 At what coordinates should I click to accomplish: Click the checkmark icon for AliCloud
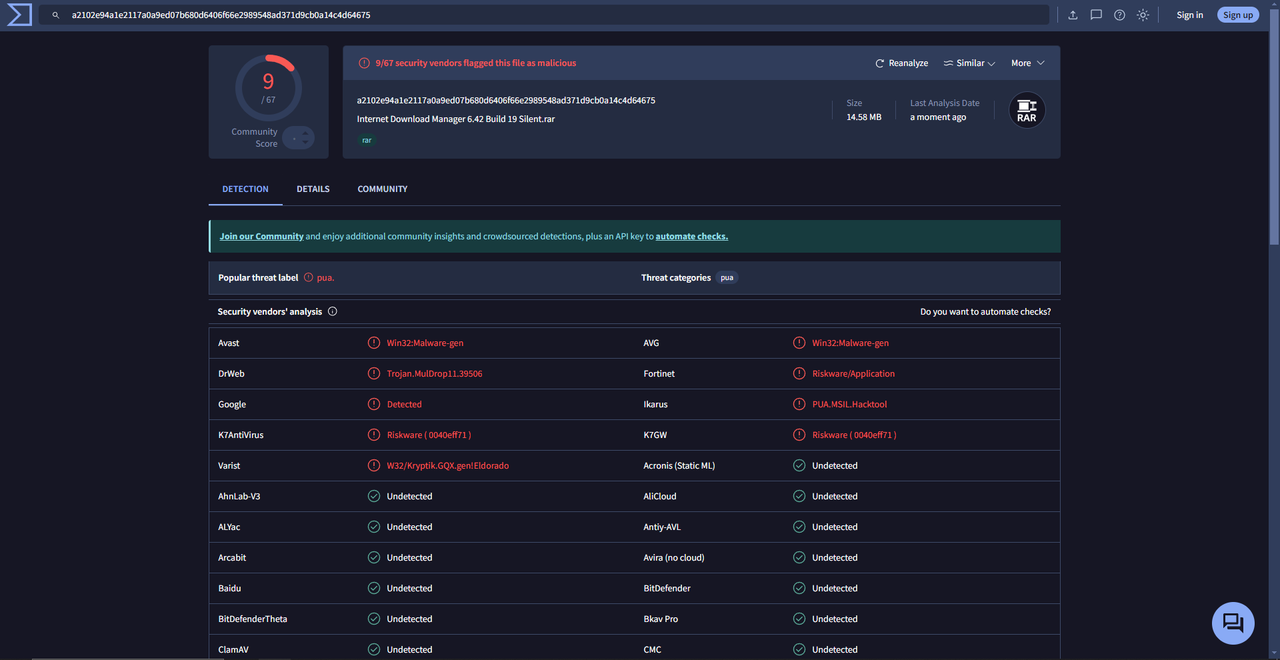(799, 496)
